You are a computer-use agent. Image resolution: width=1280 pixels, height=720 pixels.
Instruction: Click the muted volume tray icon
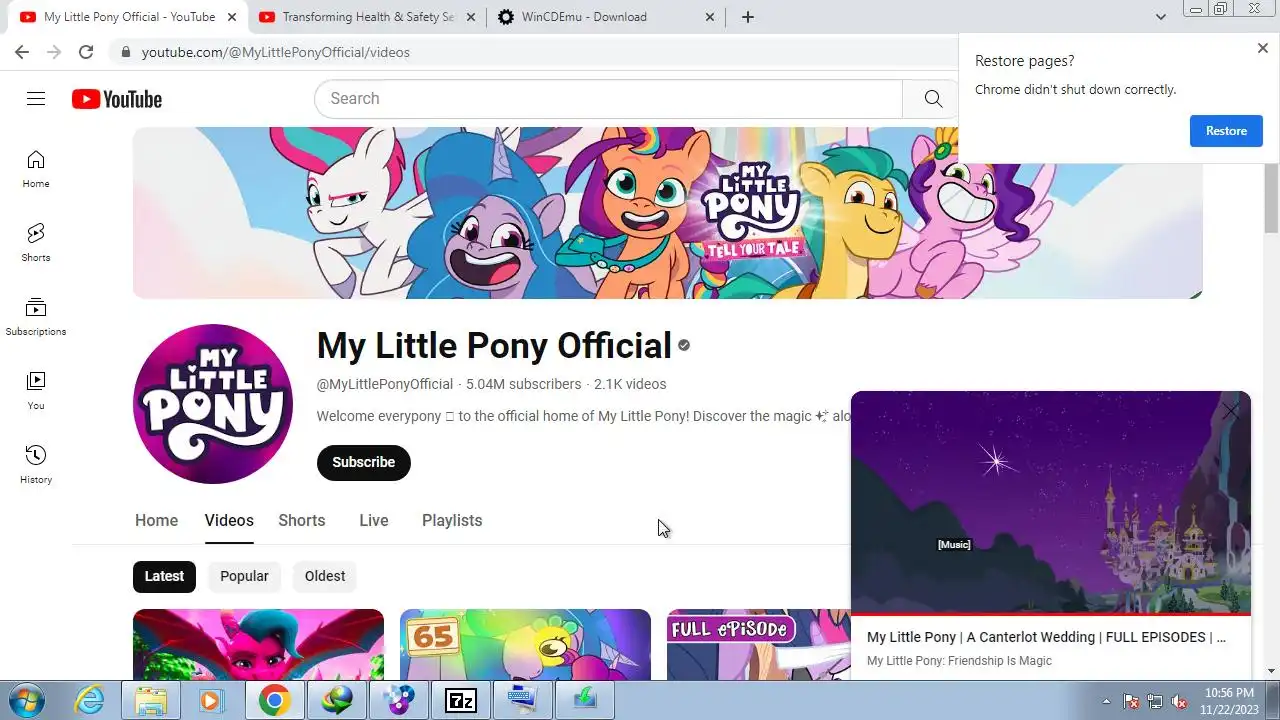[x=1179, y=701]
